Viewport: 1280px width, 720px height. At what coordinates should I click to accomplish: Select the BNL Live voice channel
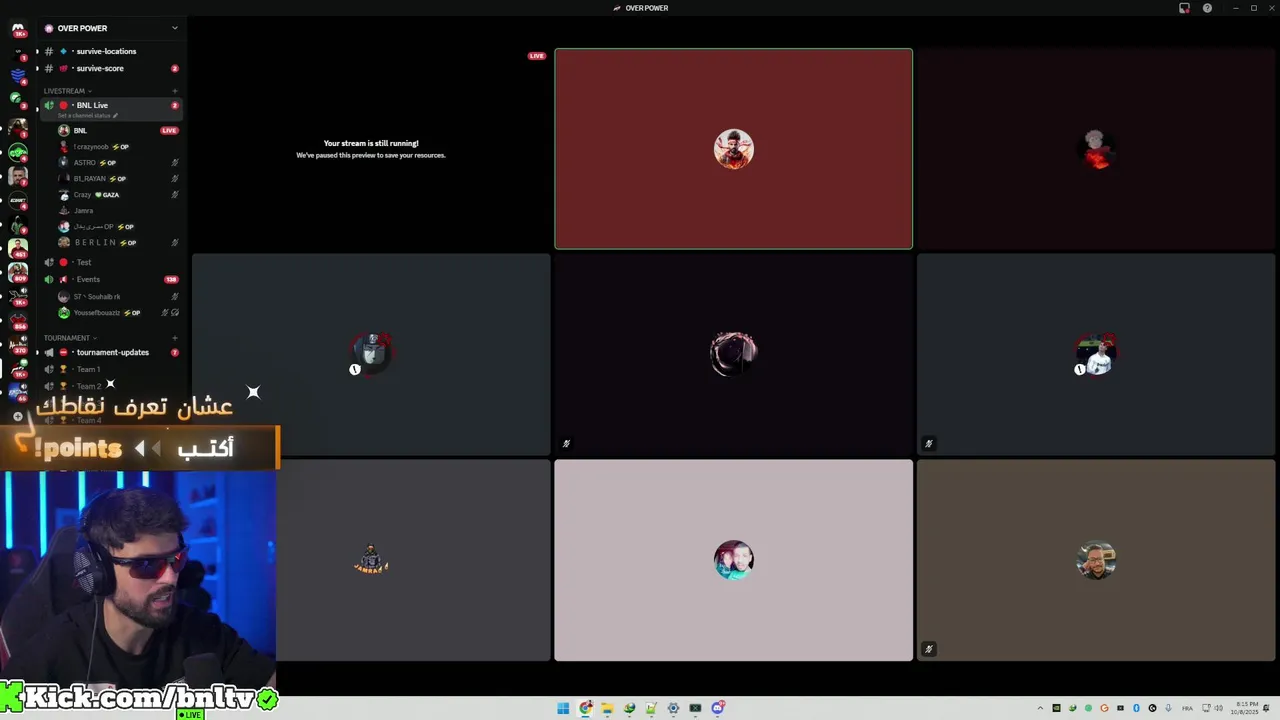coord(110,105)
